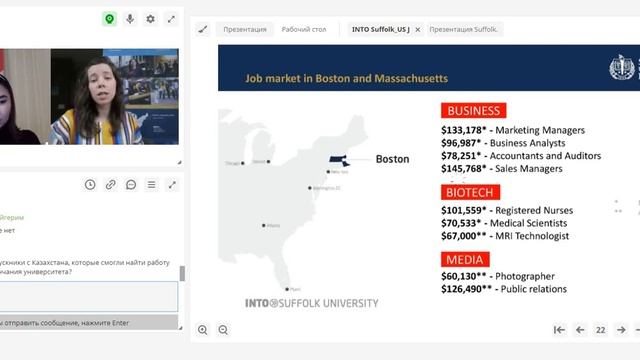Viewport: 640px width, 360px height.
Task: Click '$126,490** - Public relations' line
Action: point(504,289)
